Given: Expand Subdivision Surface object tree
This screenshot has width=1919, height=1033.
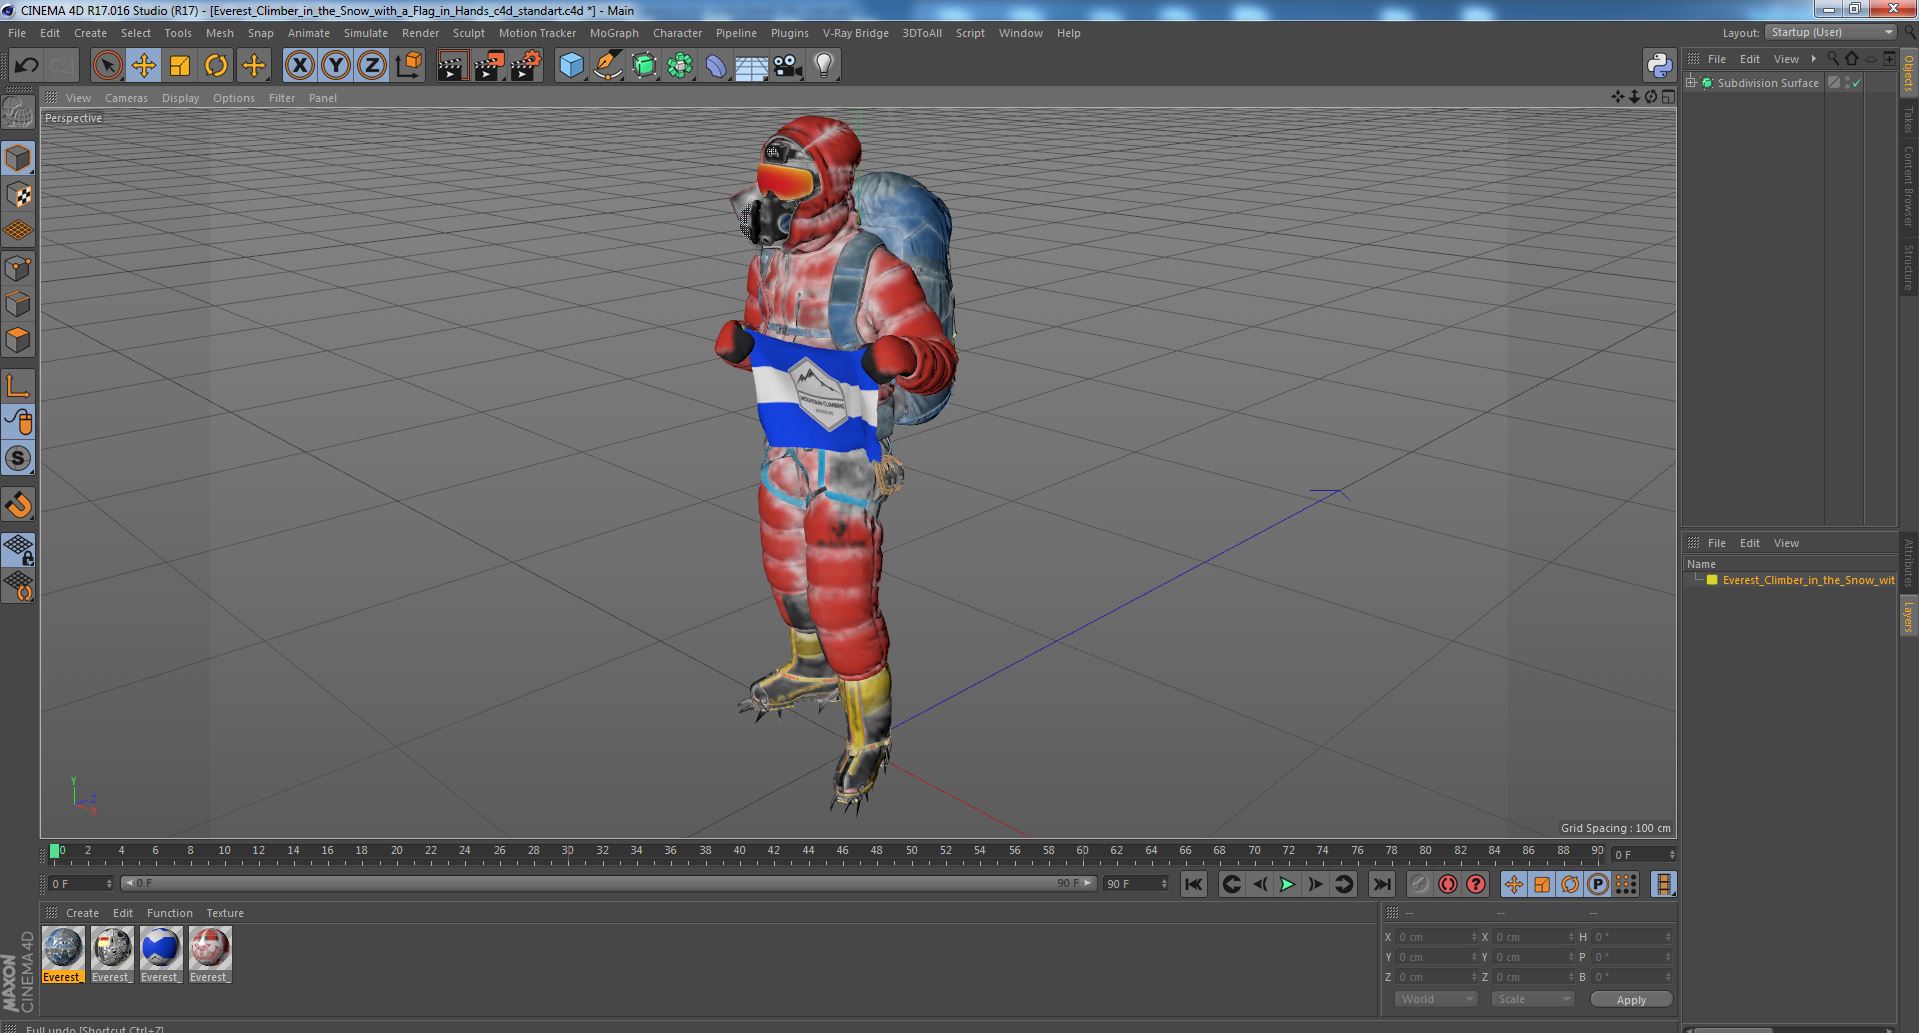Looking at the screenshot, I should point(1691,83).
